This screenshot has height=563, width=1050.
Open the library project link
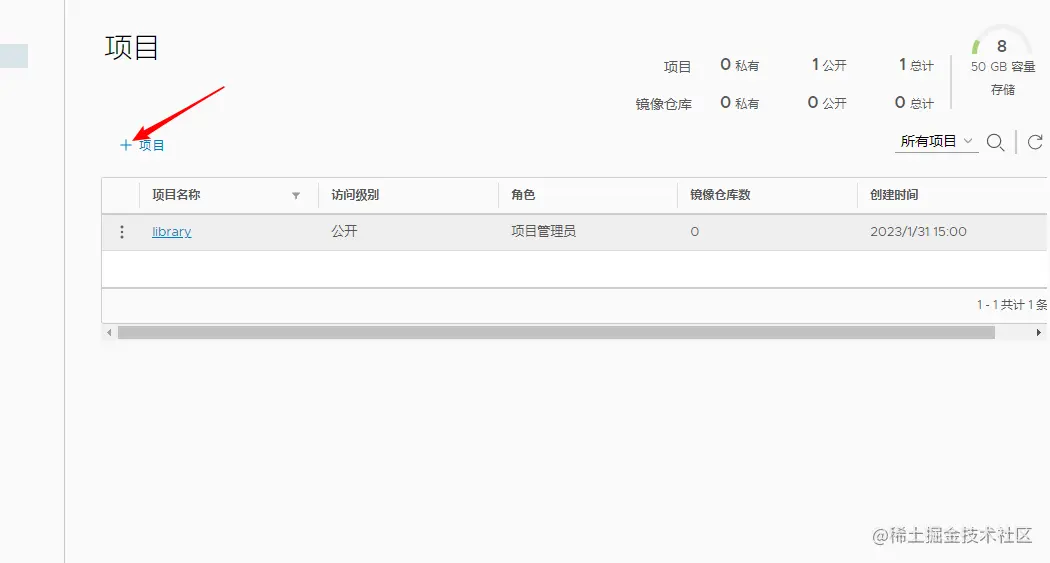[171, 232]
